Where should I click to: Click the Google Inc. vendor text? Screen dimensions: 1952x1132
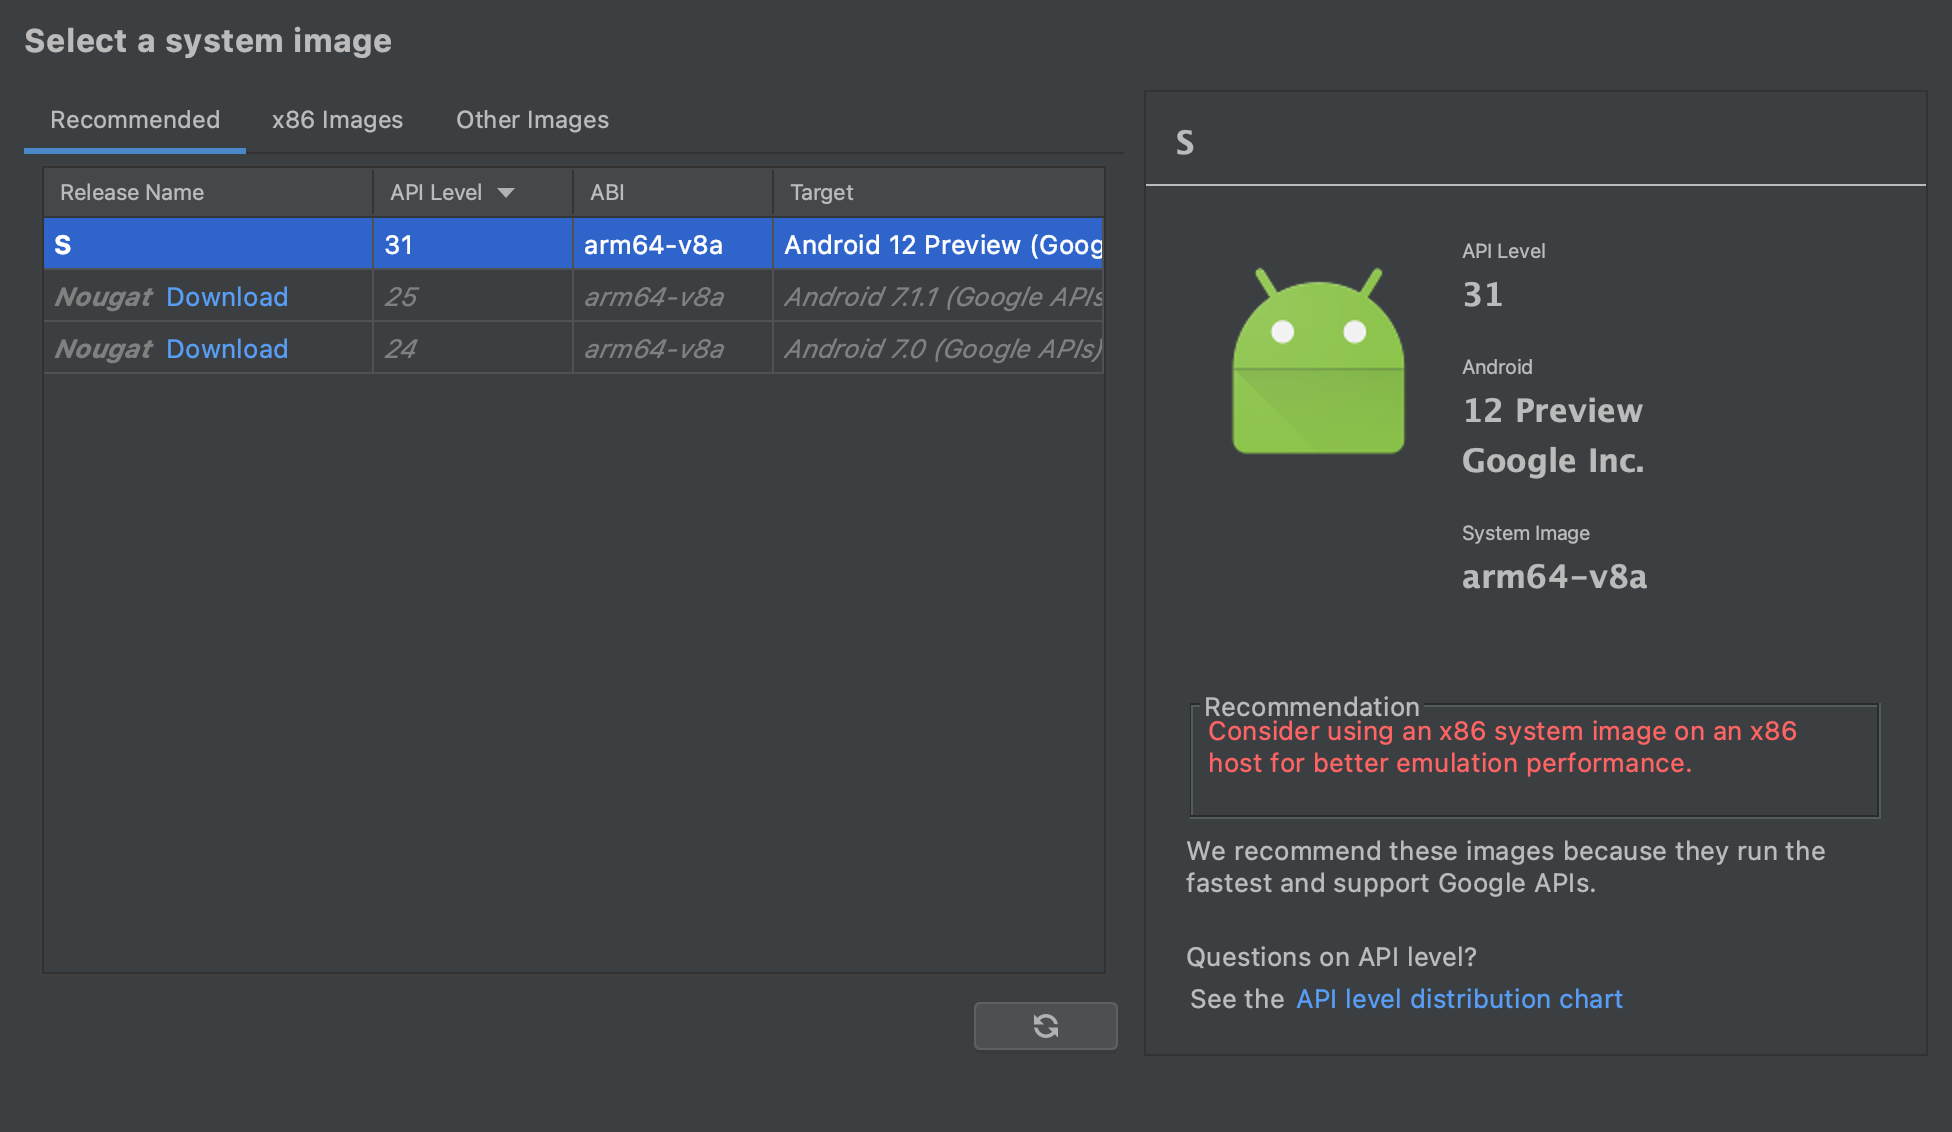[1553, 460]
